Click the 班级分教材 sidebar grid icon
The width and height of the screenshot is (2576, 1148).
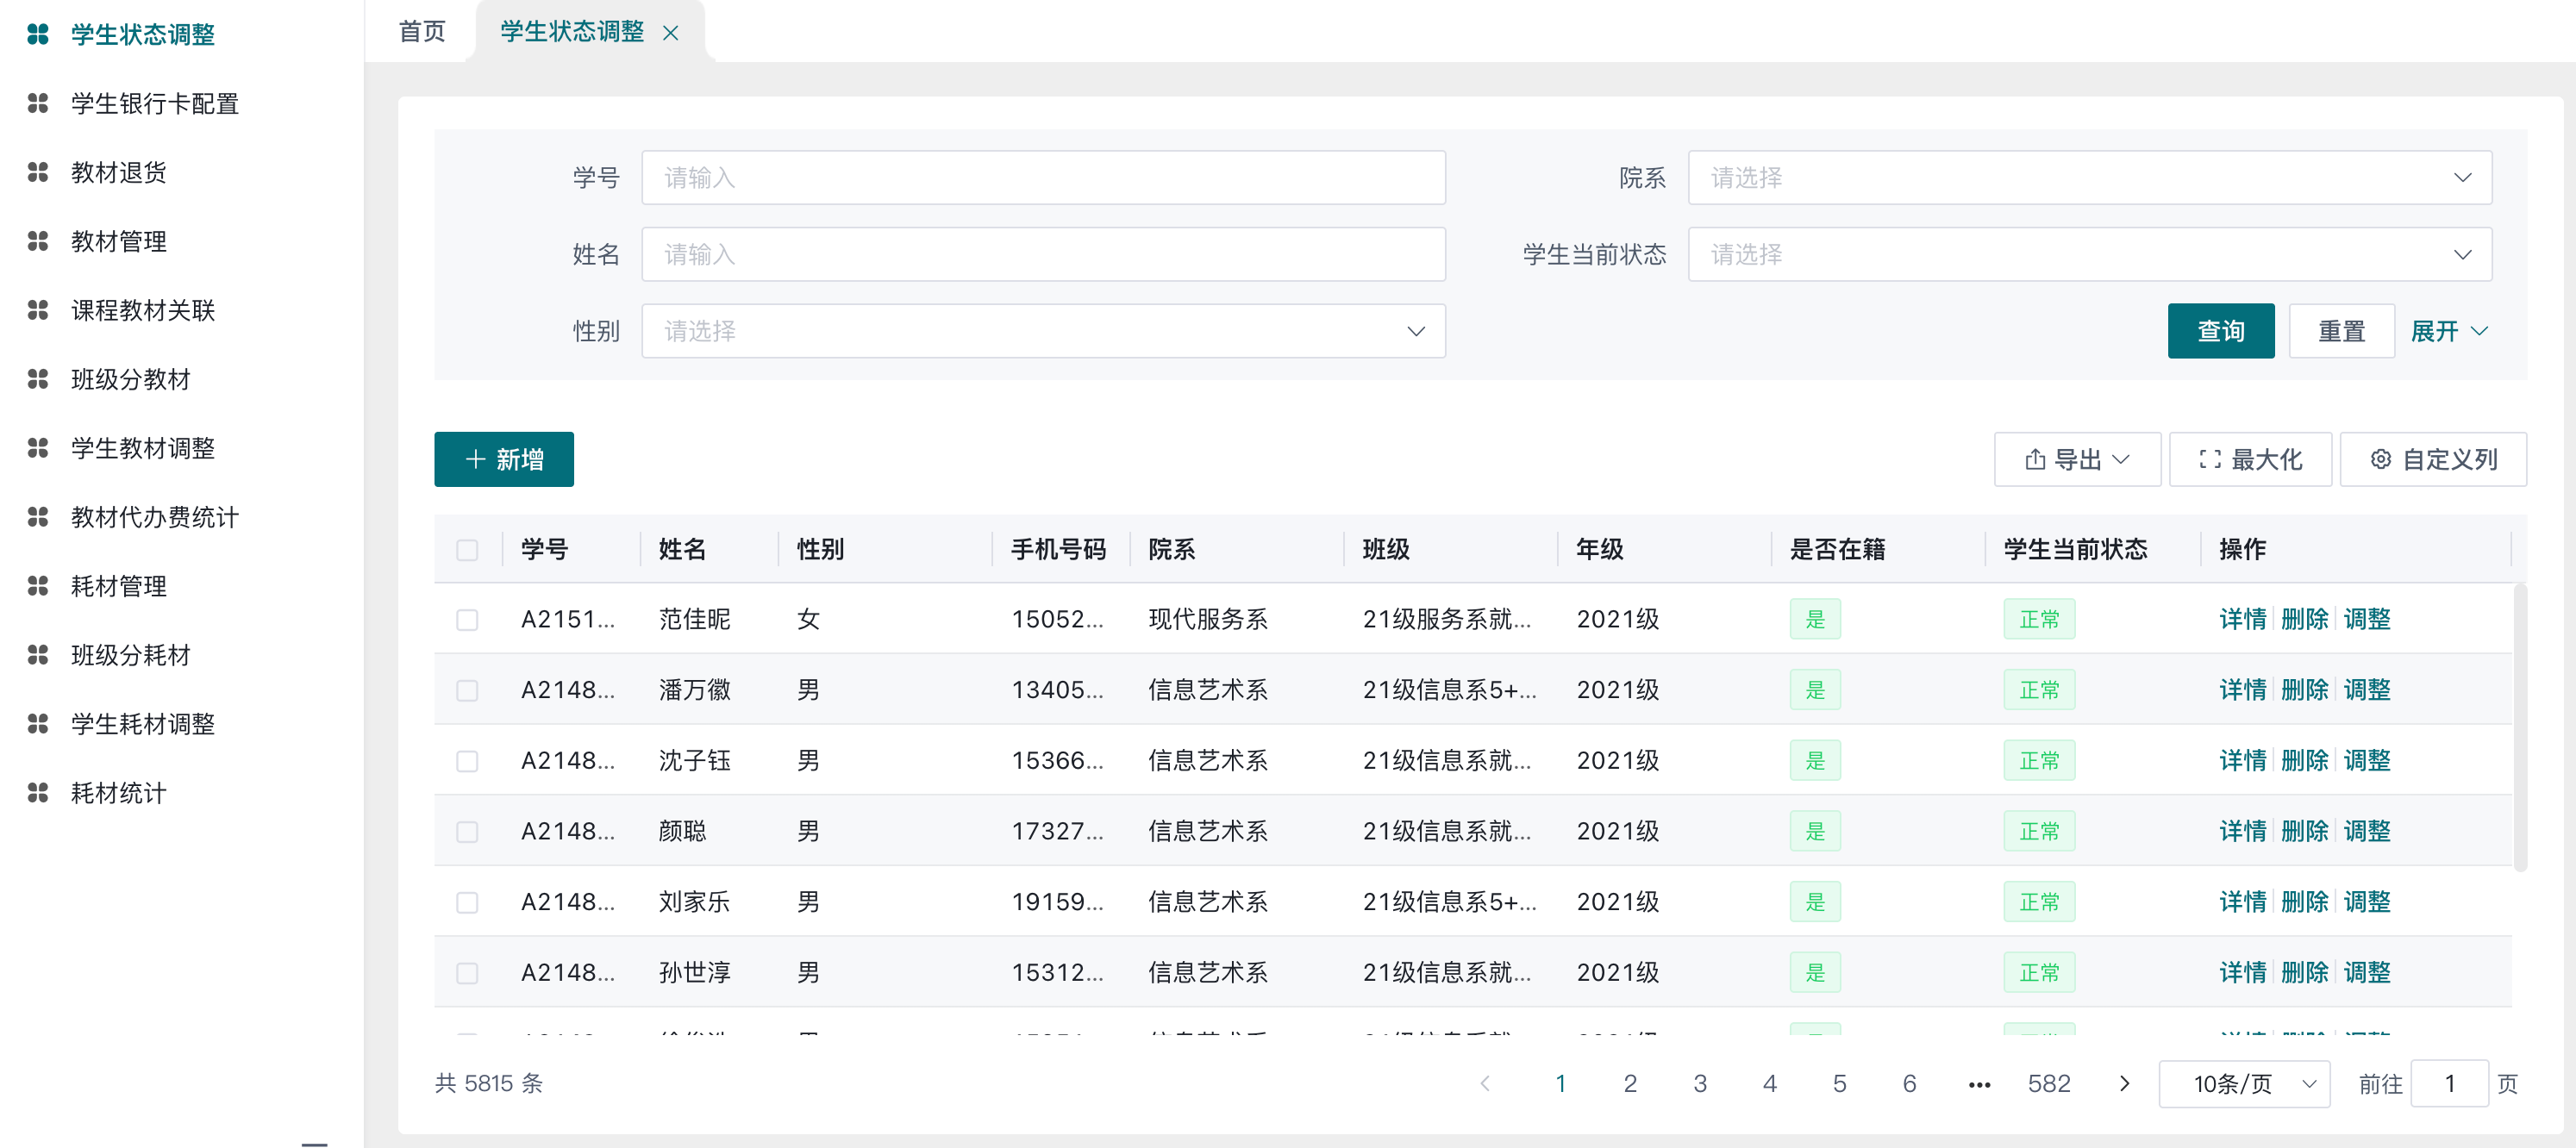click(38, 380)
